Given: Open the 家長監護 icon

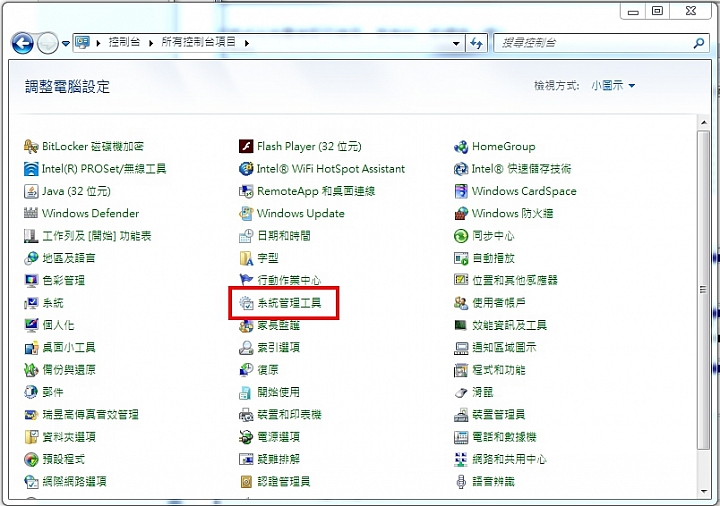Looking at the screenshot, I should (246, 325).
